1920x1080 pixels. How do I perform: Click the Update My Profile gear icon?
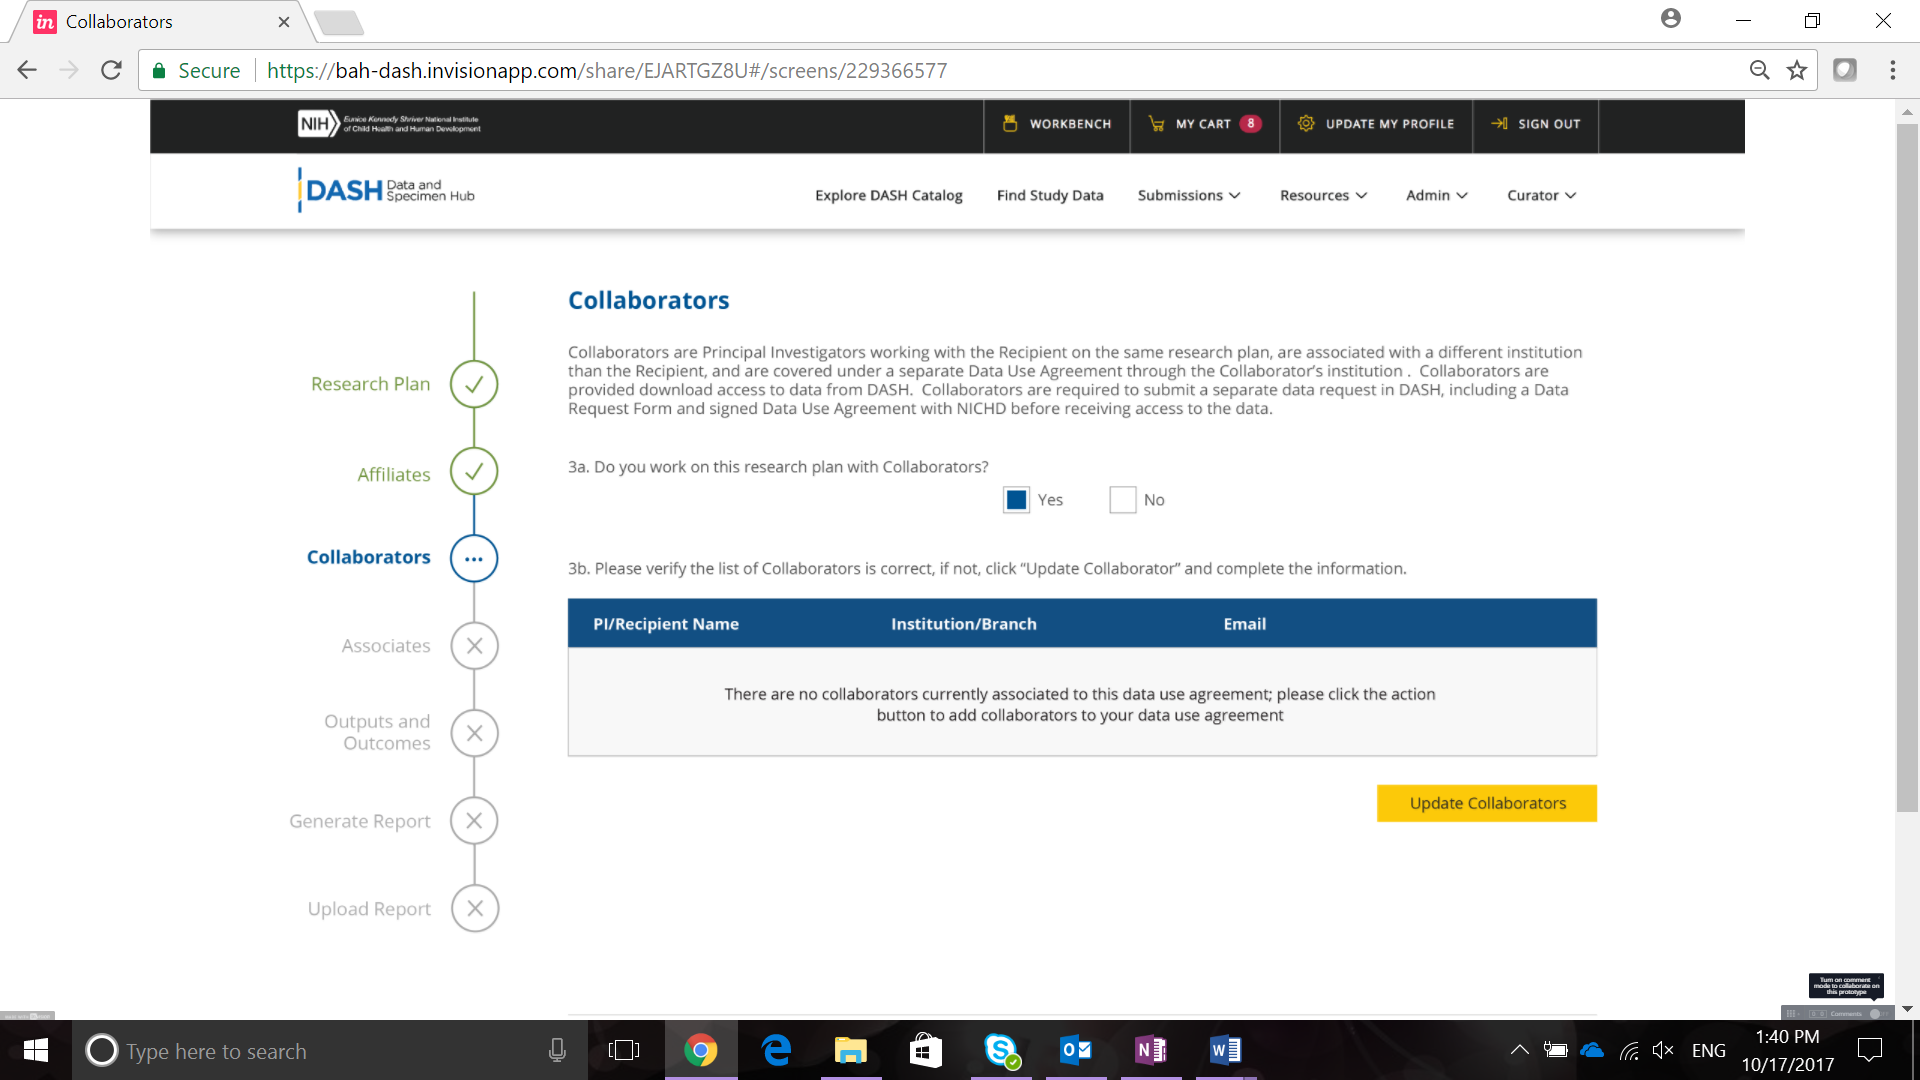tap(1306, 123)
